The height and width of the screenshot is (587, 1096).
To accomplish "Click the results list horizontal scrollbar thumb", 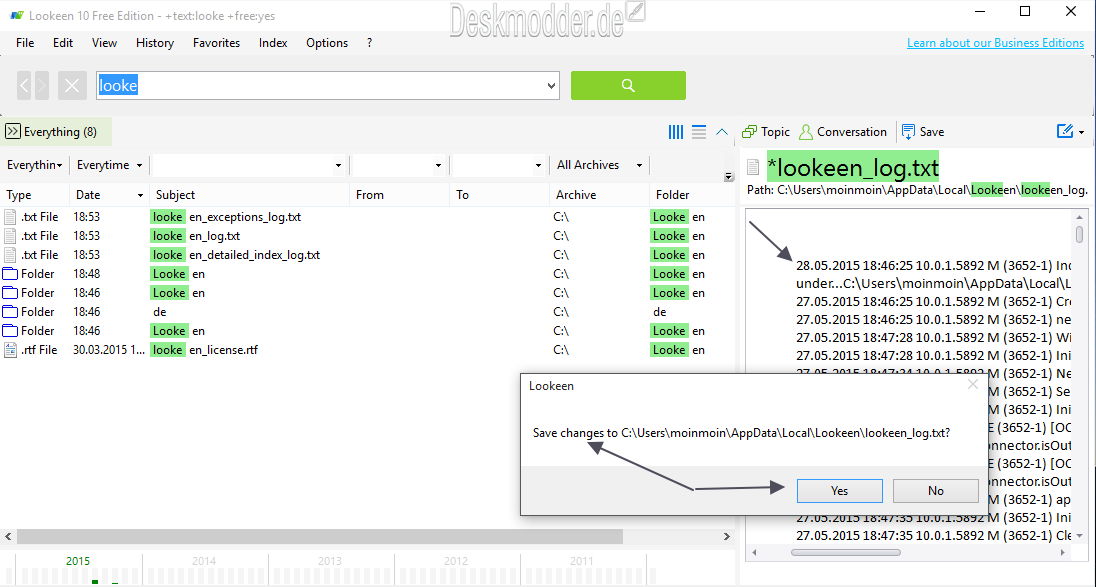I will 319,537.
